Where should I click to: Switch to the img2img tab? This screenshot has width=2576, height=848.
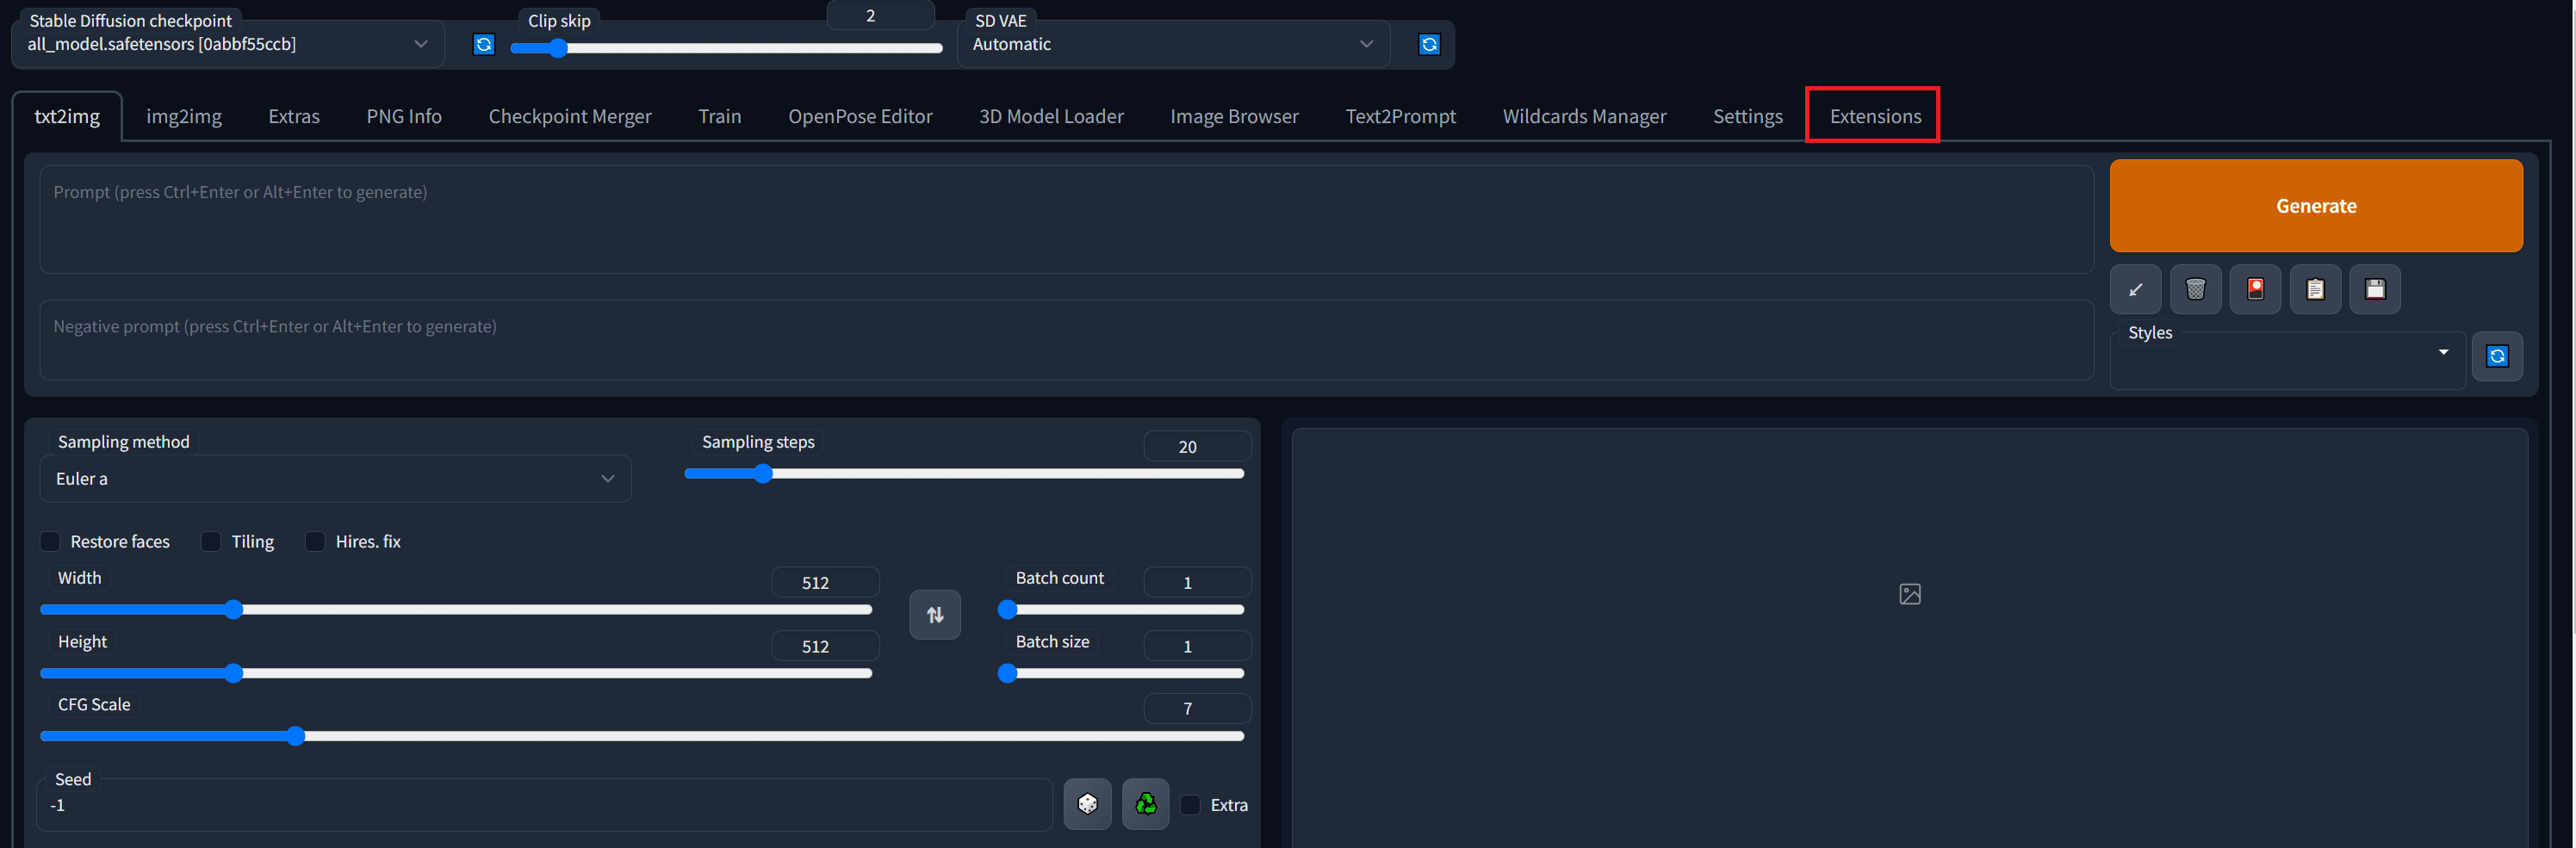click(184, 116)
